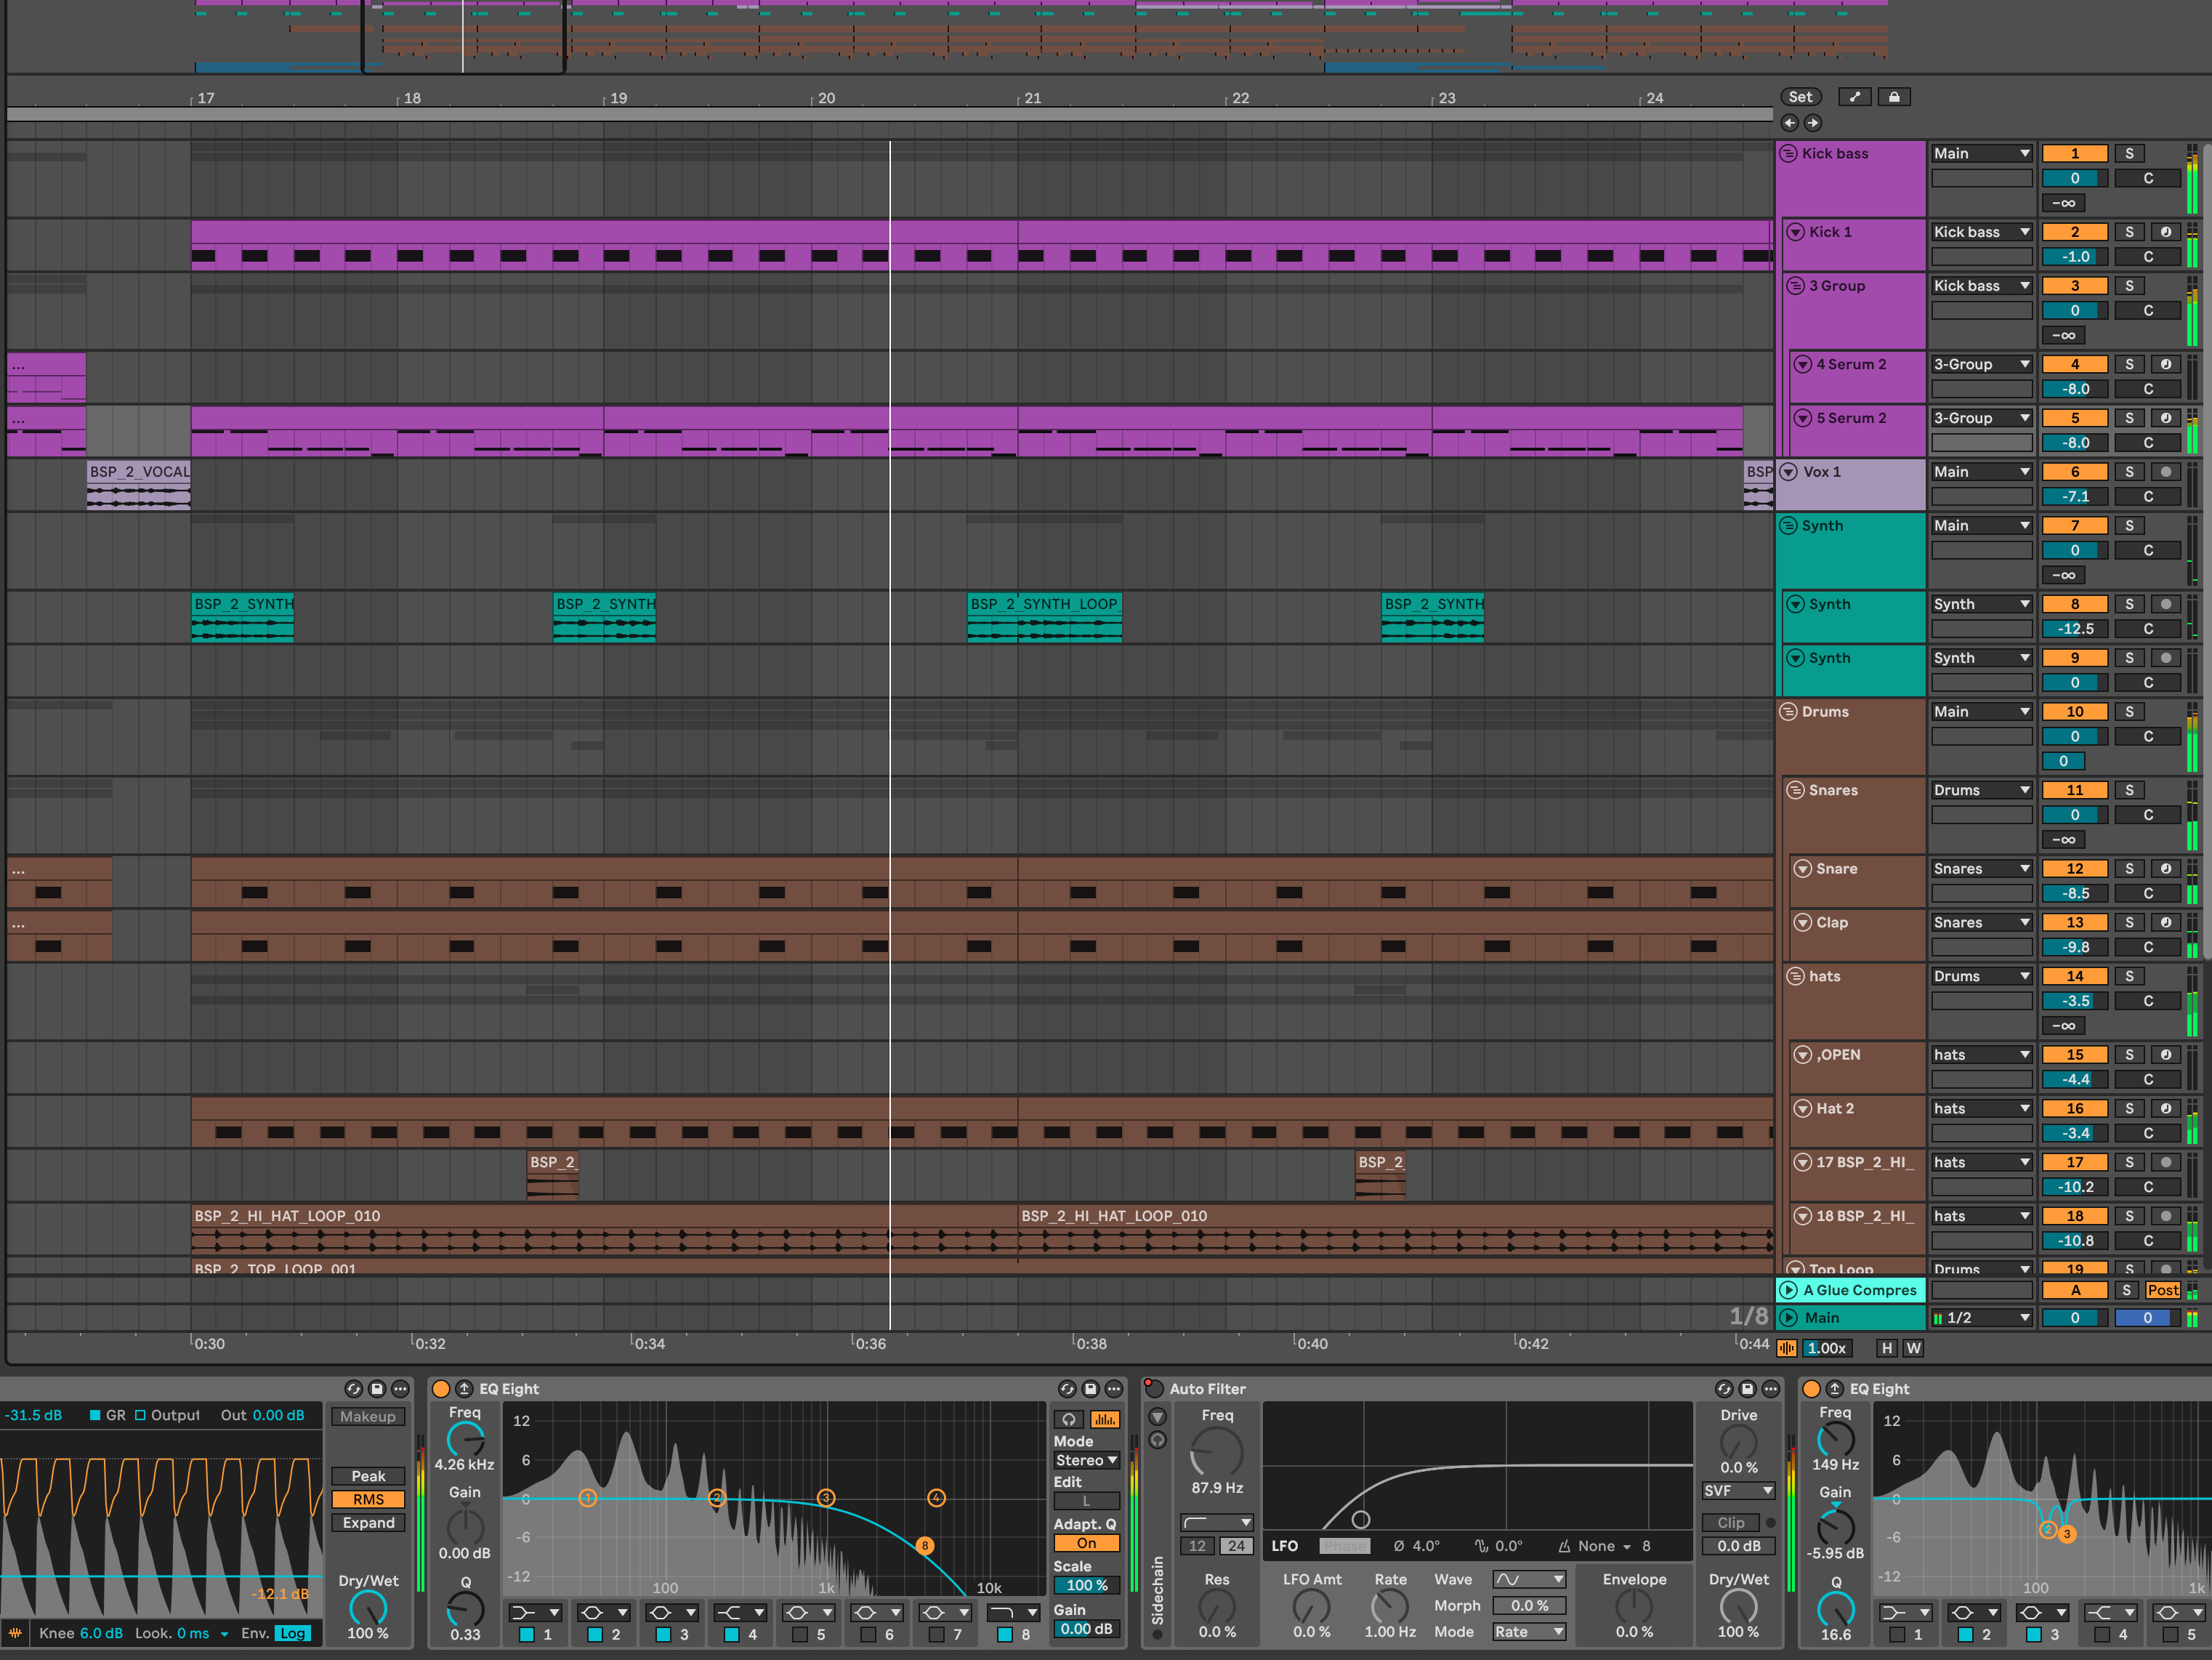Toggle Adapt. Q On button
2212x1660 pixels.
(x=1087, y=1544)
